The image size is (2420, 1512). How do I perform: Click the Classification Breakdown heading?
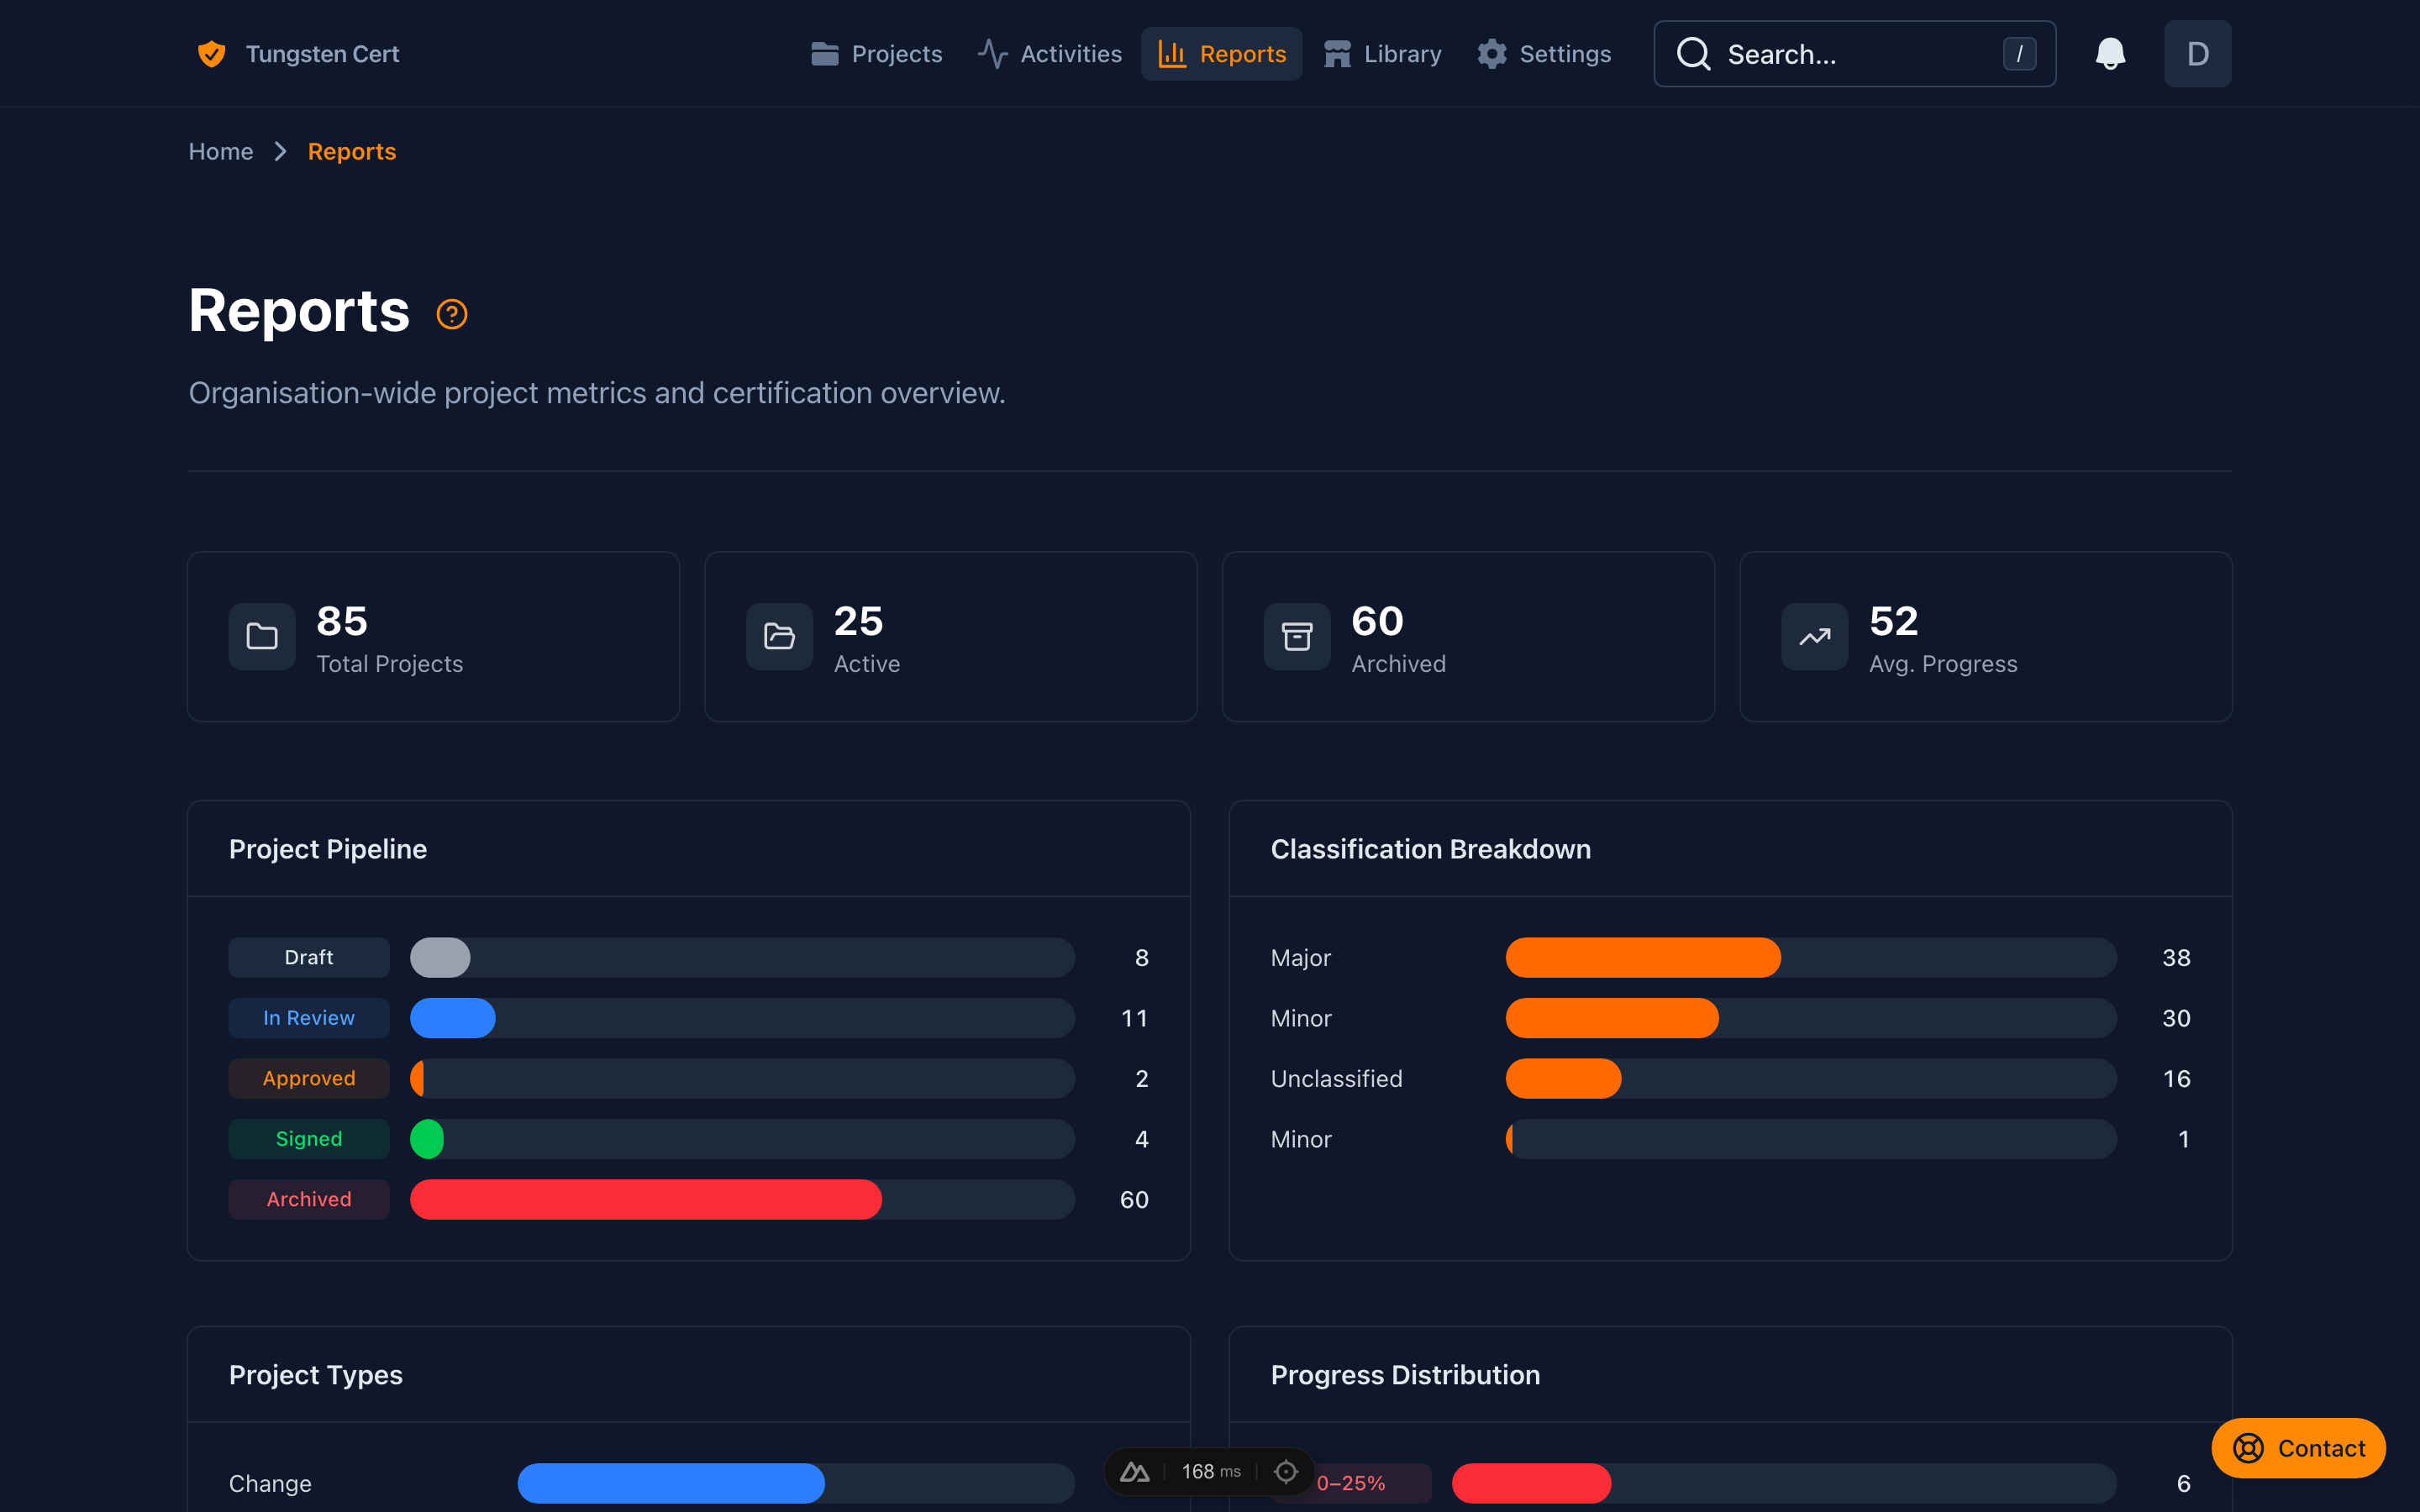coord(1430,849)
